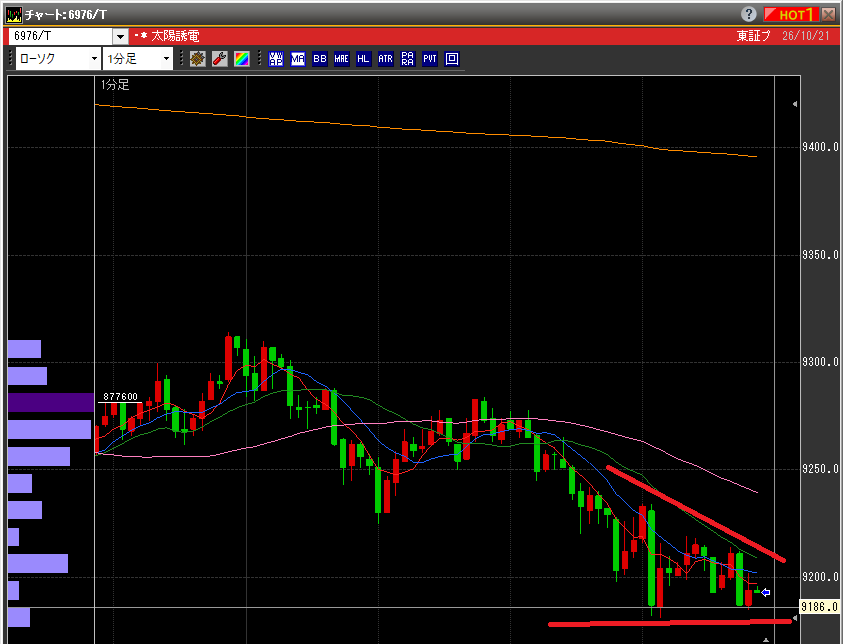Open the 1分足 timeframe dropdown
This screenshot has width=843, height=644.
[138, 59]
